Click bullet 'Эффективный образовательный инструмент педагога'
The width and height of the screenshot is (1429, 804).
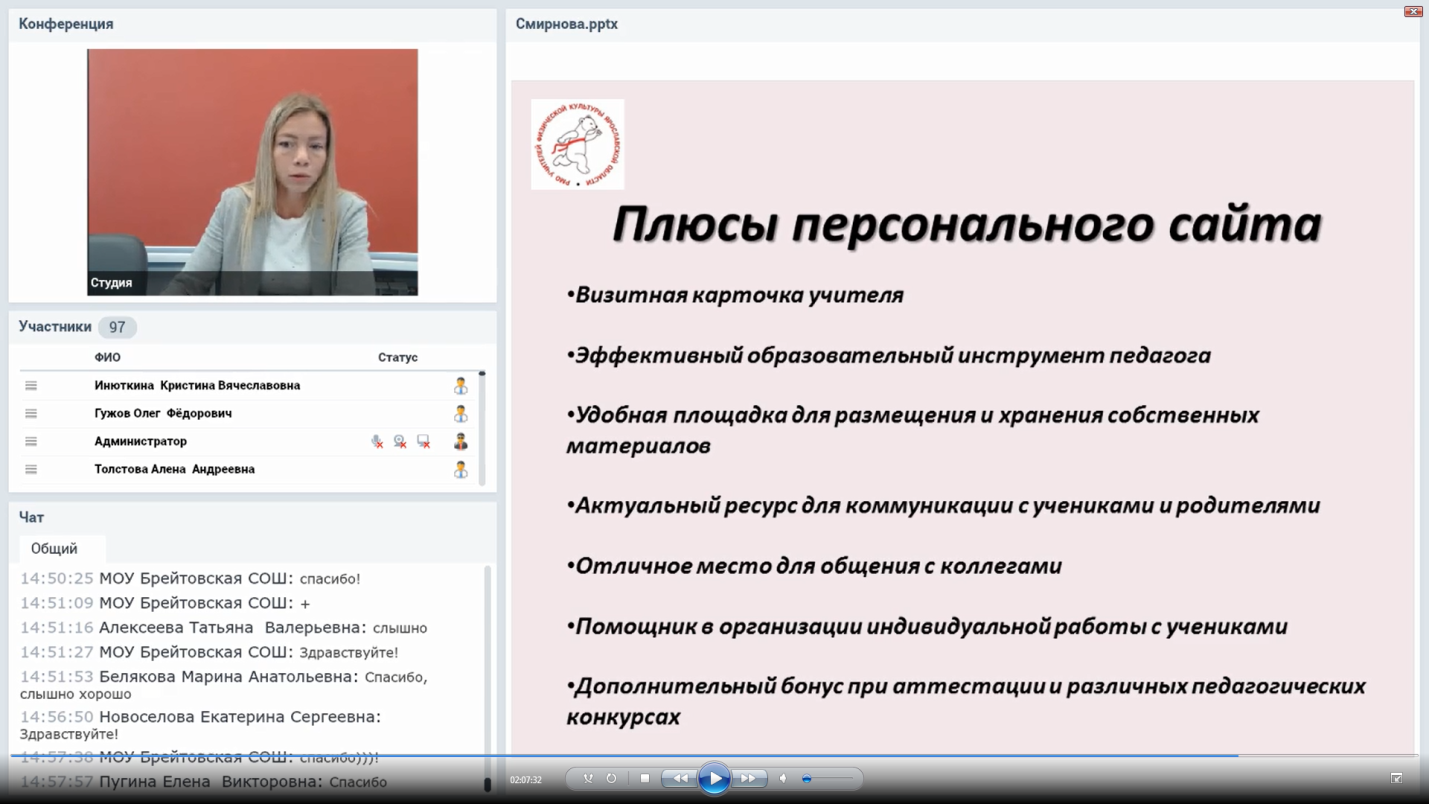888,355
